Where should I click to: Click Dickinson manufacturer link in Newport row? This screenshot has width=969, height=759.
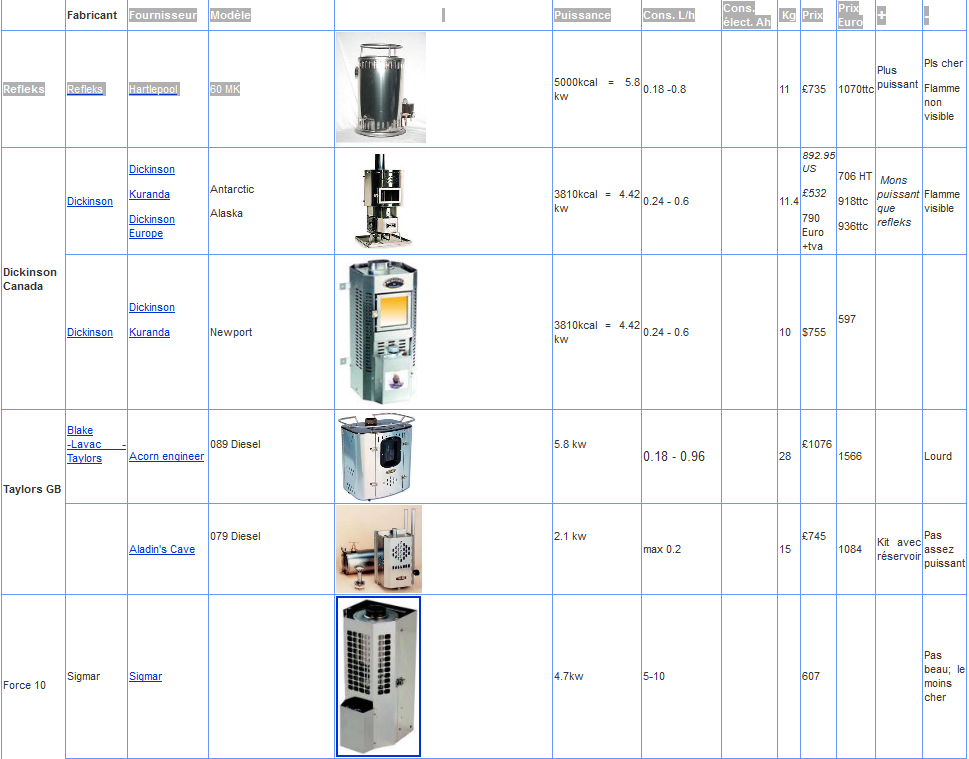[90, 332]
